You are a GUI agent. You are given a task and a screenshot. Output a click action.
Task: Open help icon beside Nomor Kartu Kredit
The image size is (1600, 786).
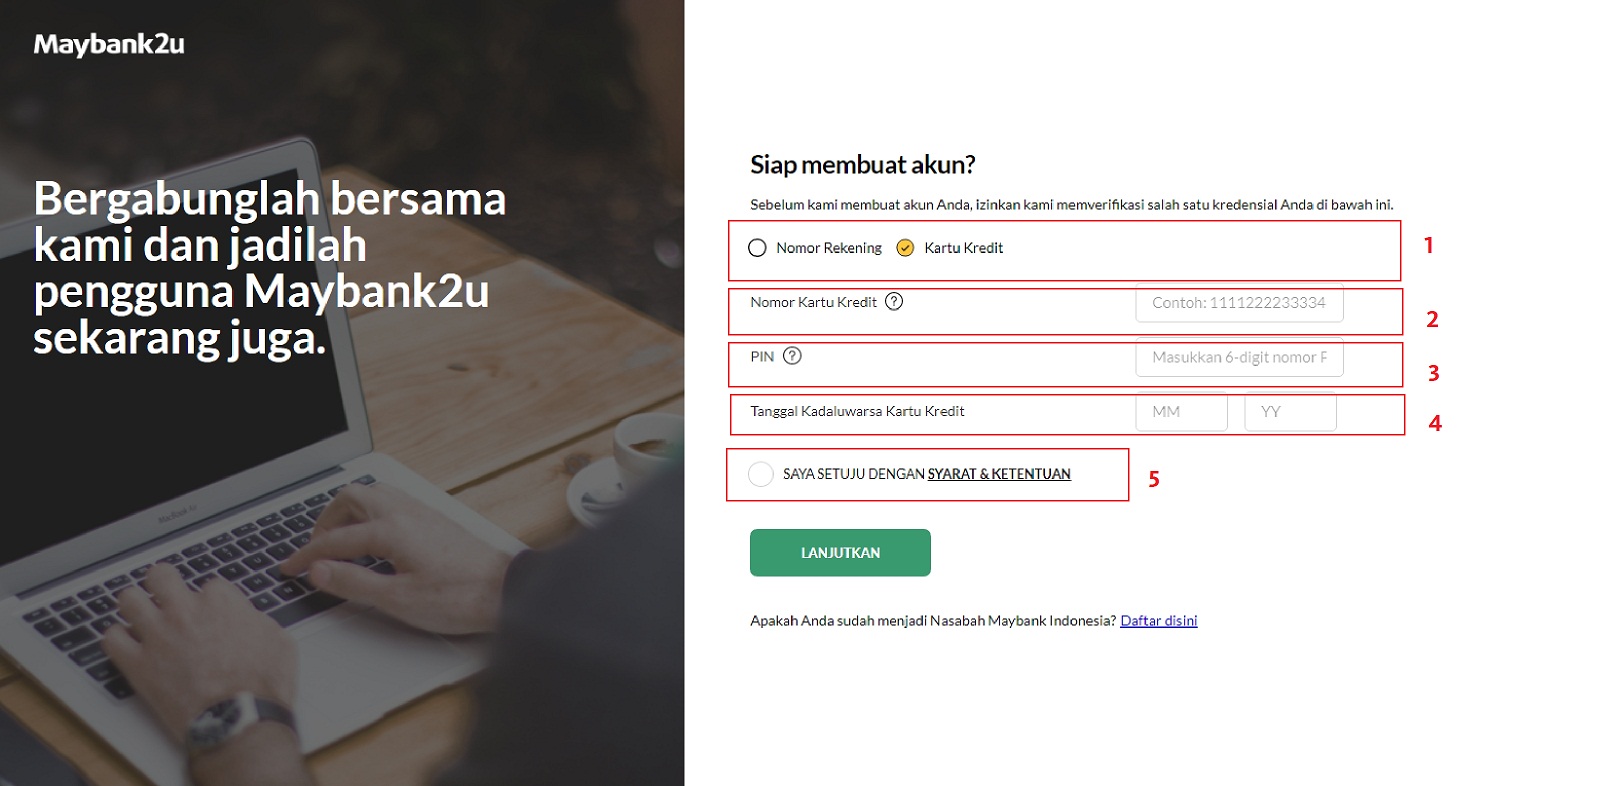pos(894,302)
